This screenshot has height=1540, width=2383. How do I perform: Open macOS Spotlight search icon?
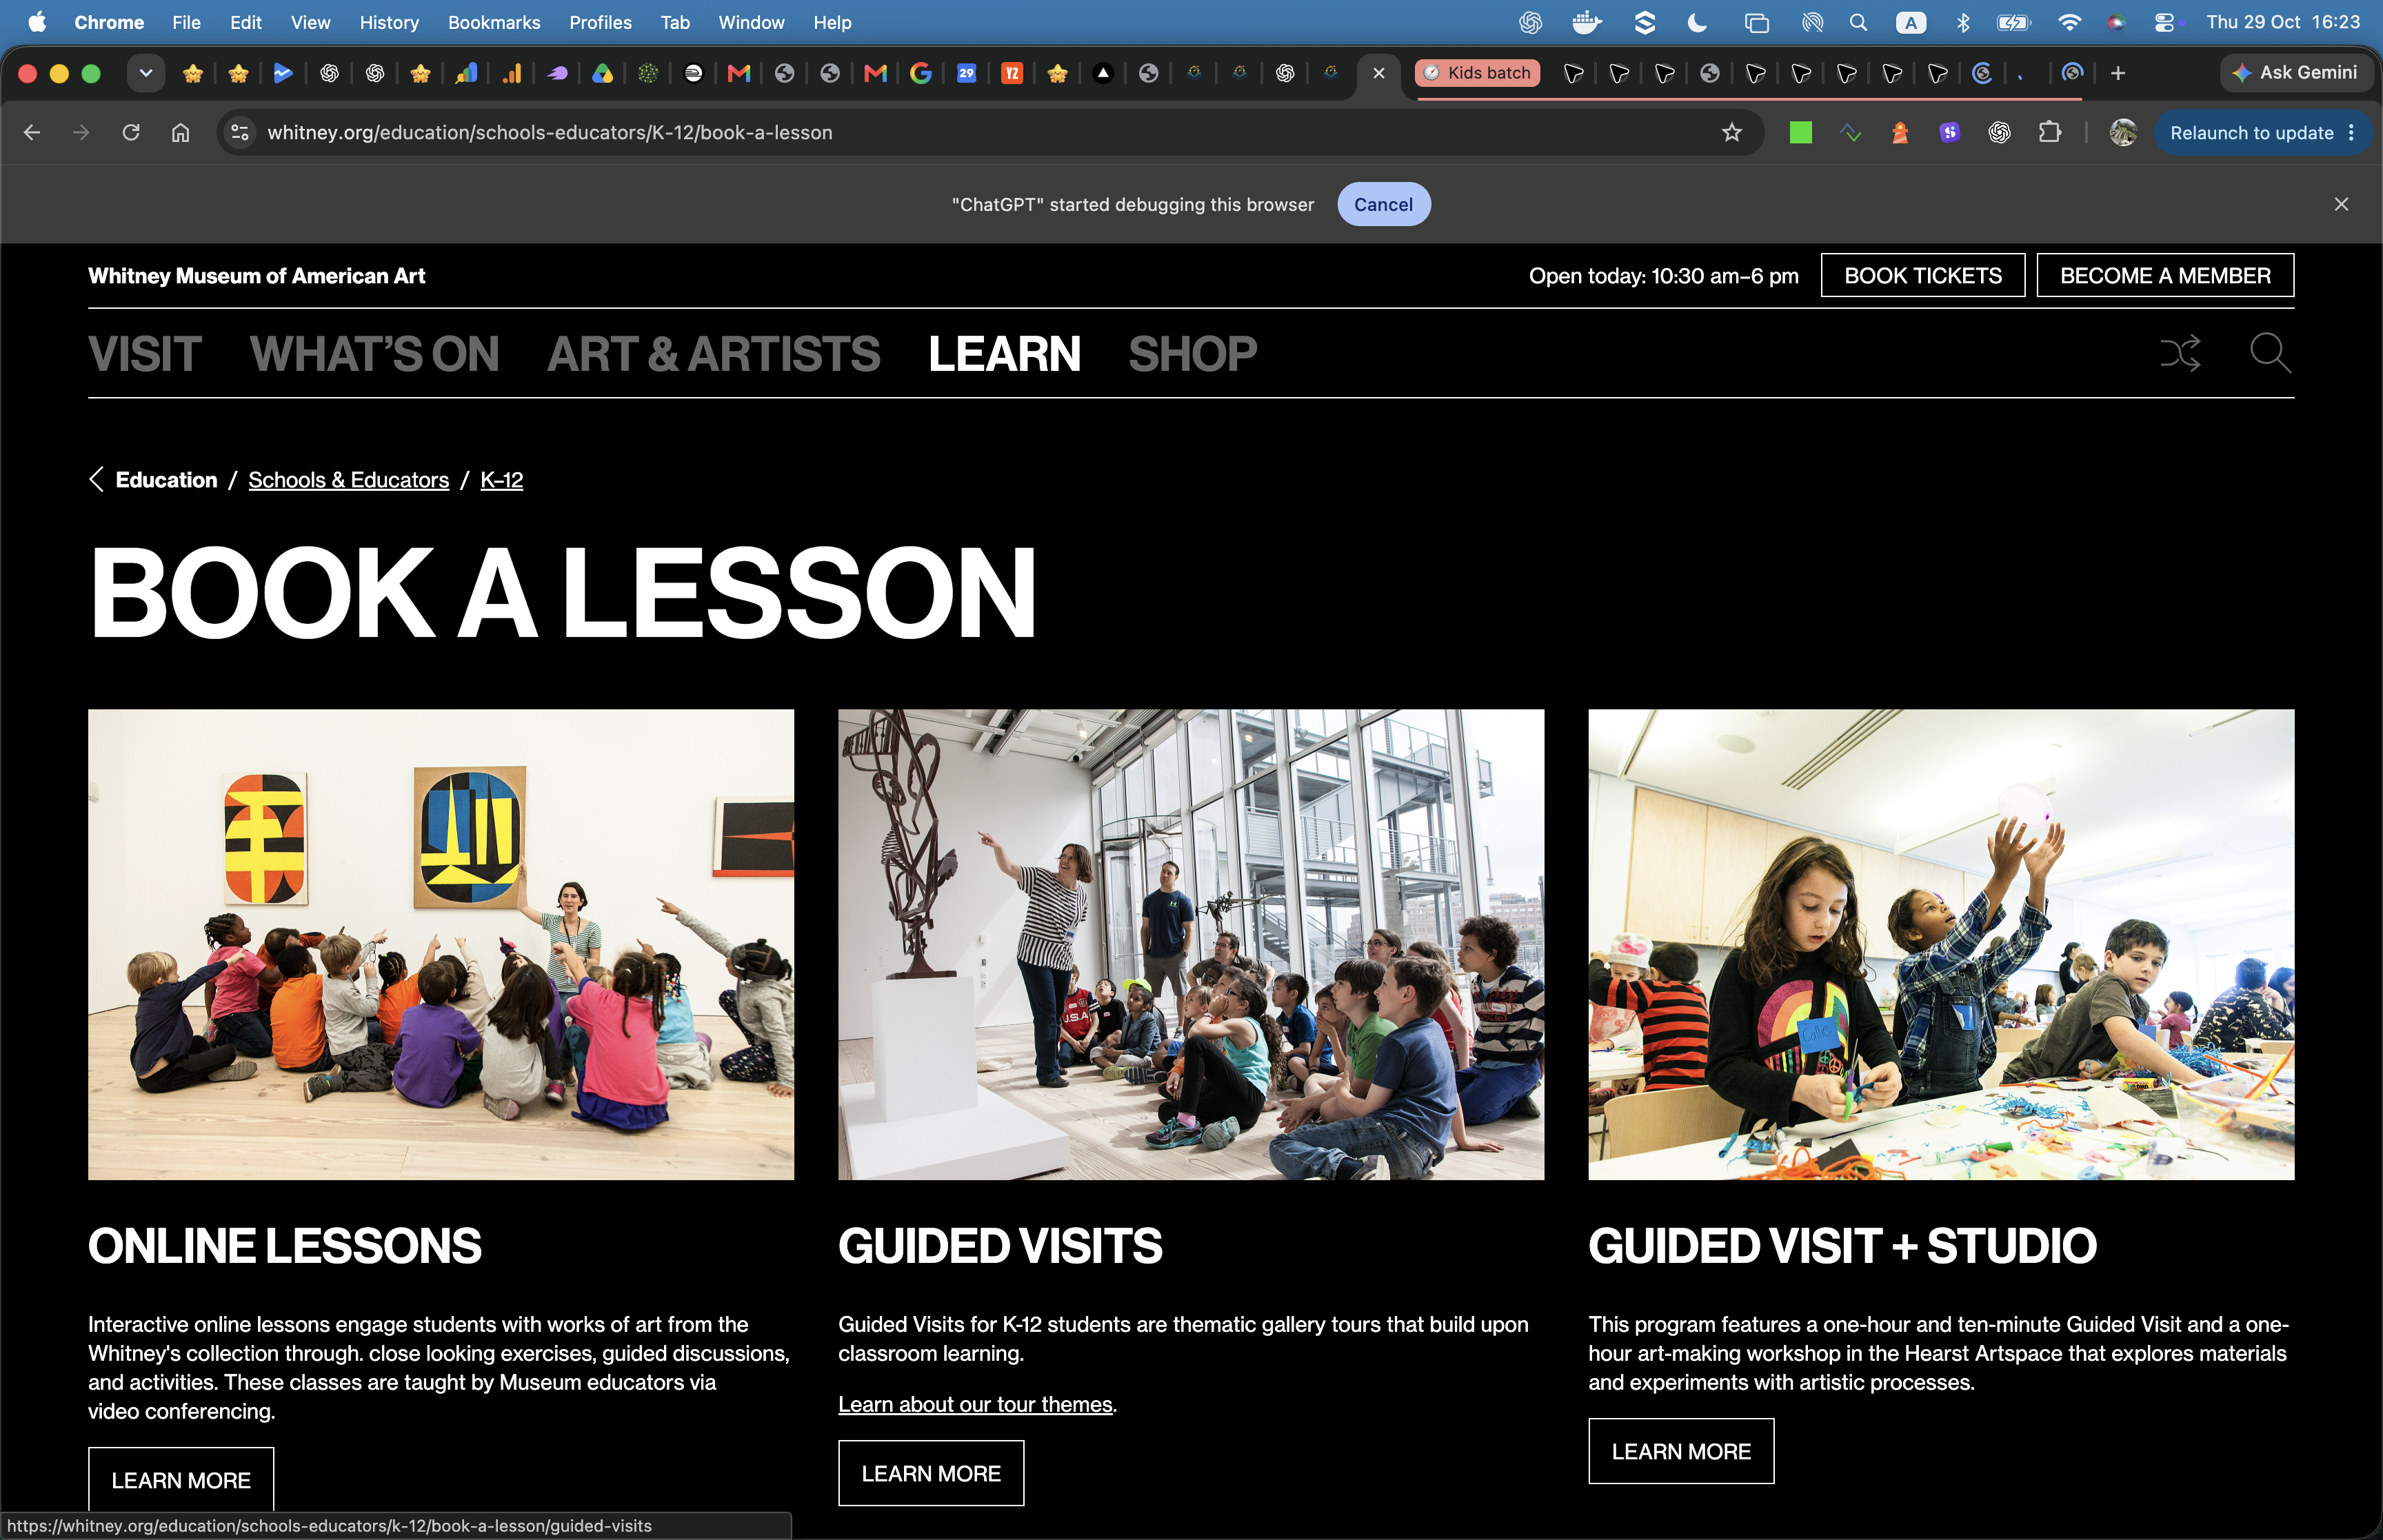[1858, 22]
